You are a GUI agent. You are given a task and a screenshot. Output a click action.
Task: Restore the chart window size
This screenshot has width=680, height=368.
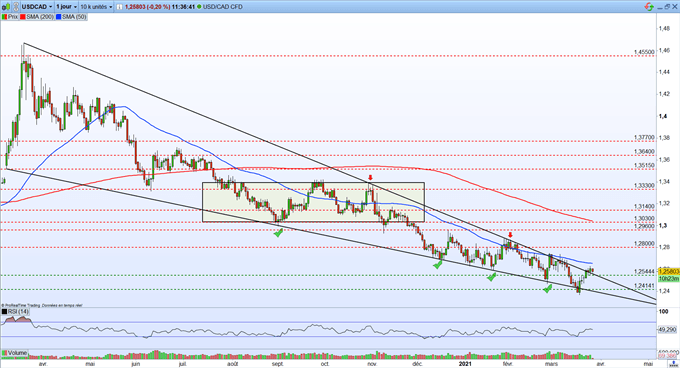667,7
